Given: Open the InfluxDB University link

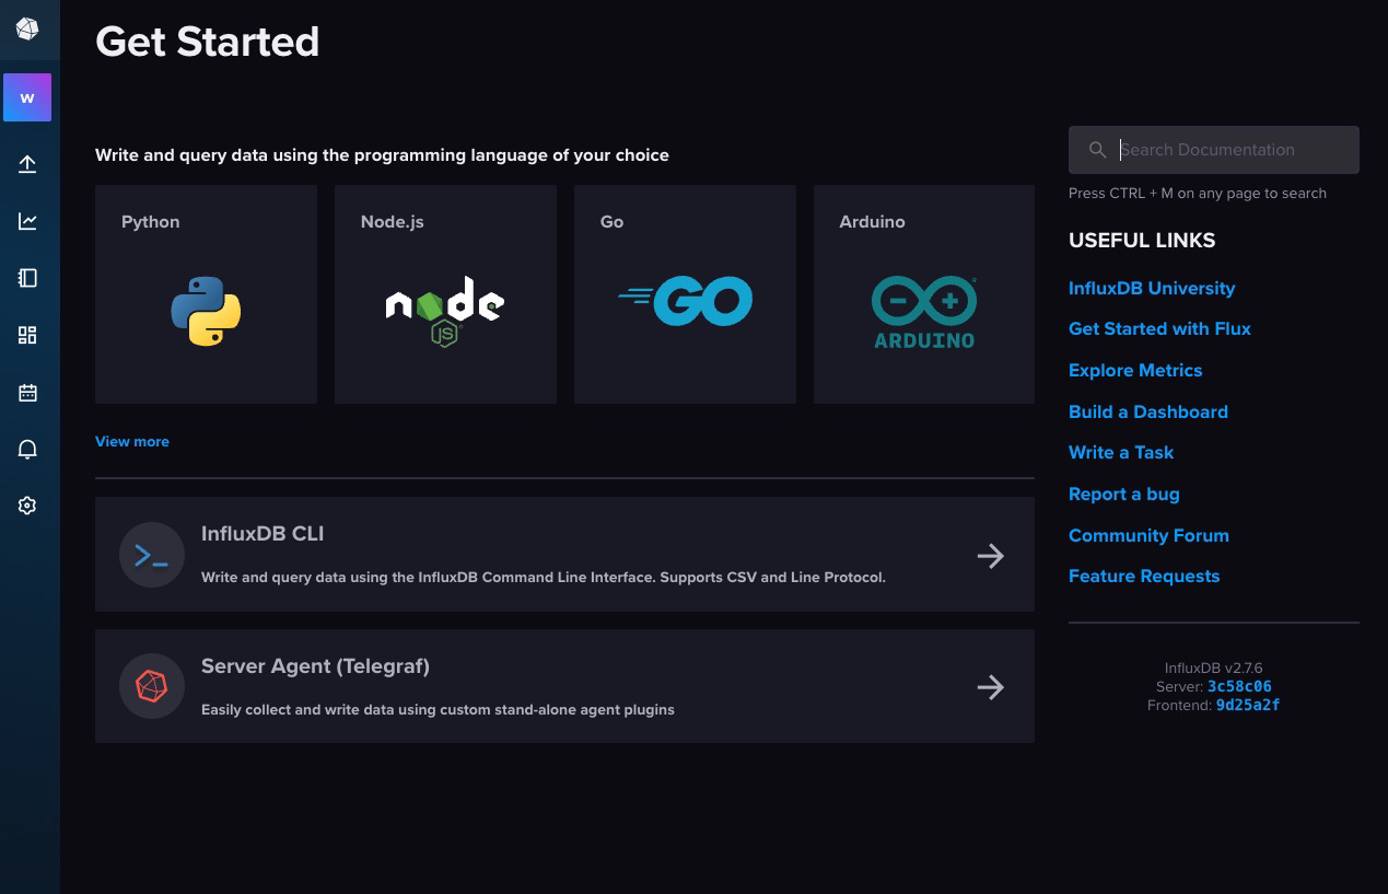Looking at the screenshot, I should pyautogui.click(x=1151, y=288).
